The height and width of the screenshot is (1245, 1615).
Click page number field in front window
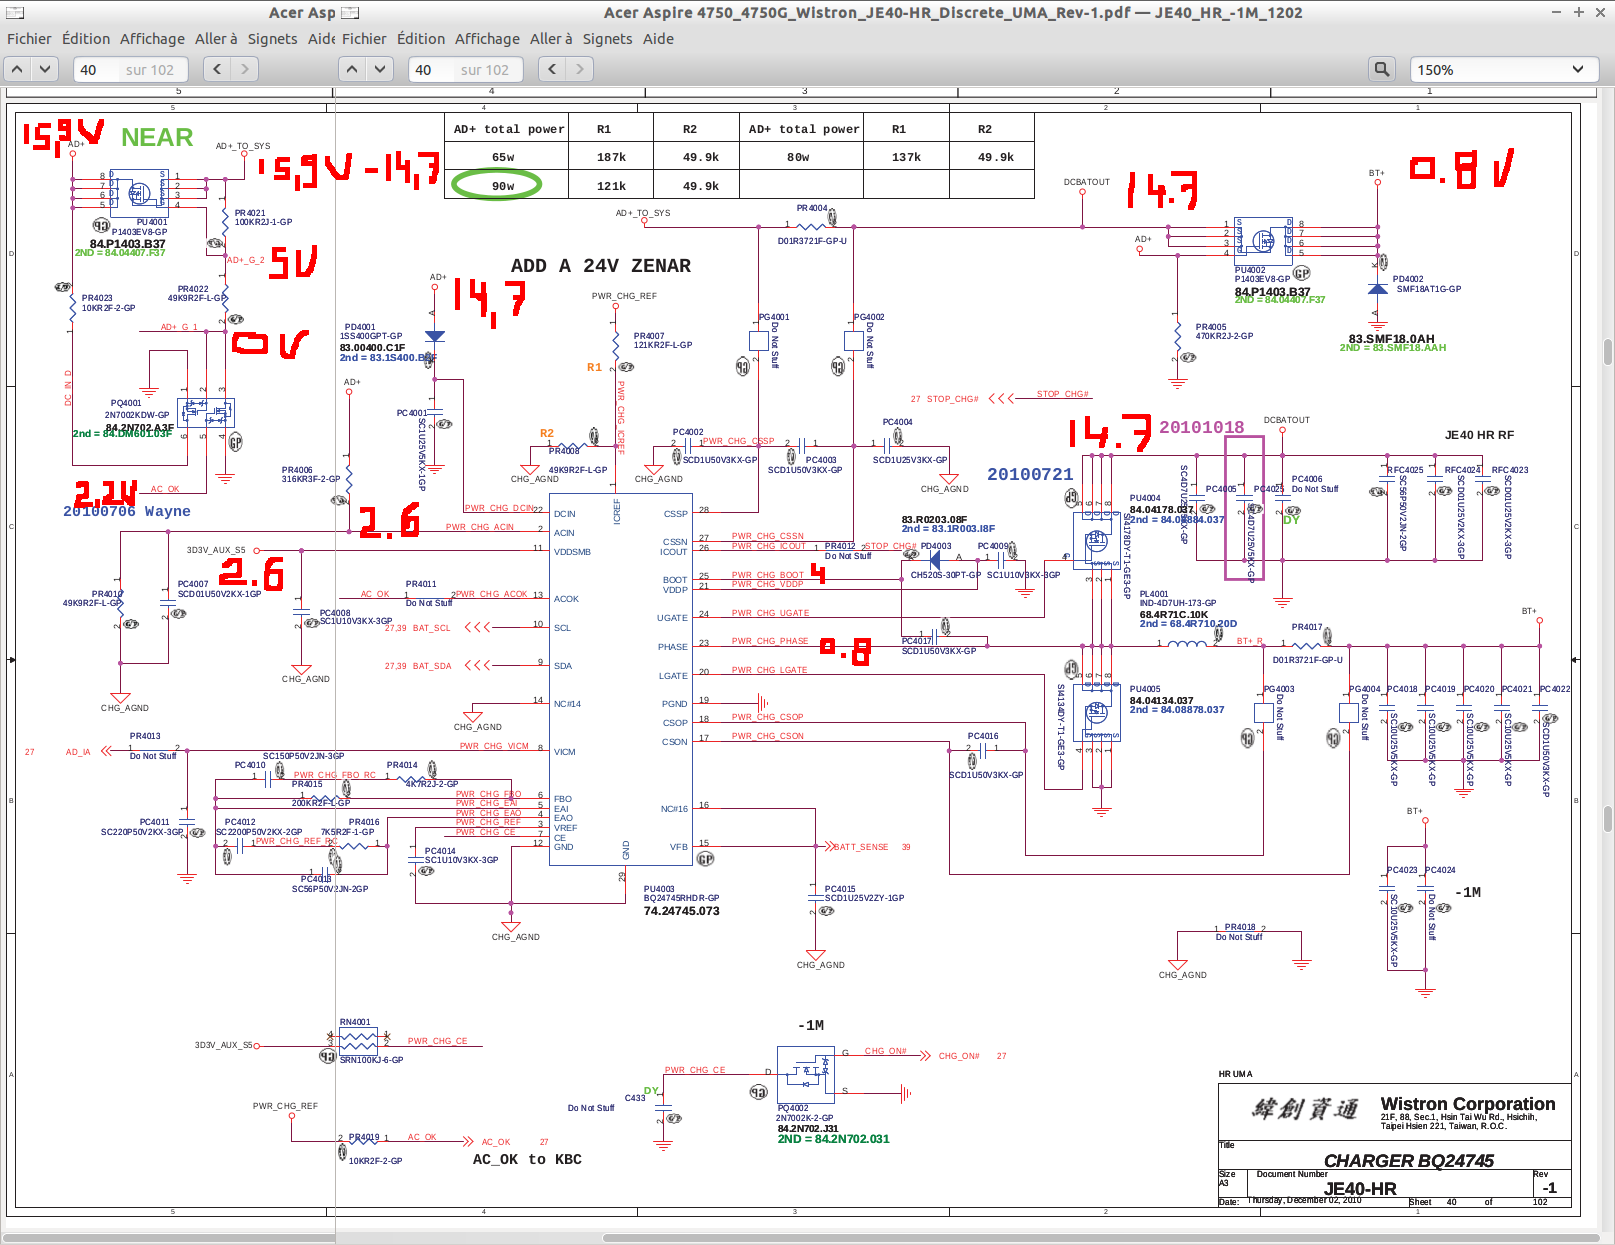click(465, 69)
